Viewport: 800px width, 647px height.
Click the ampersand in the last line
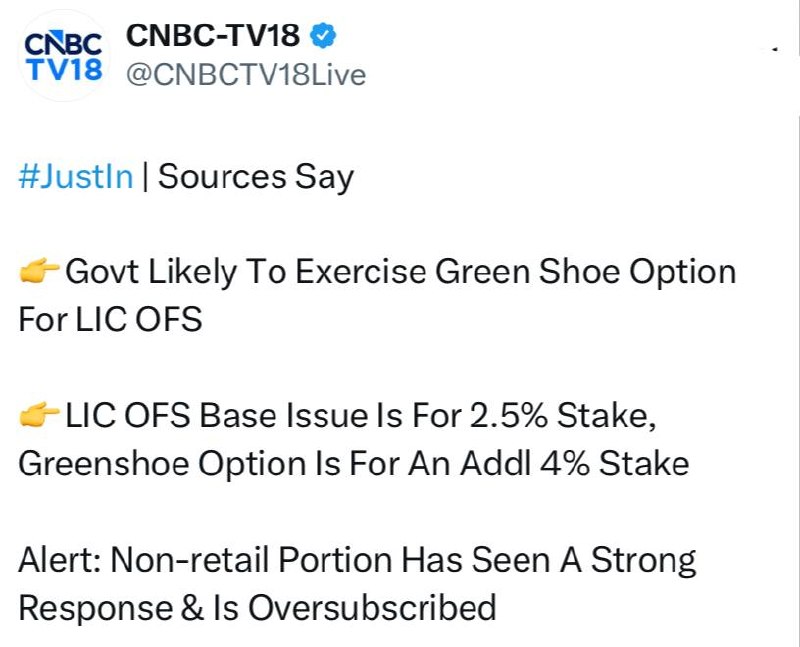click(192, 608)
